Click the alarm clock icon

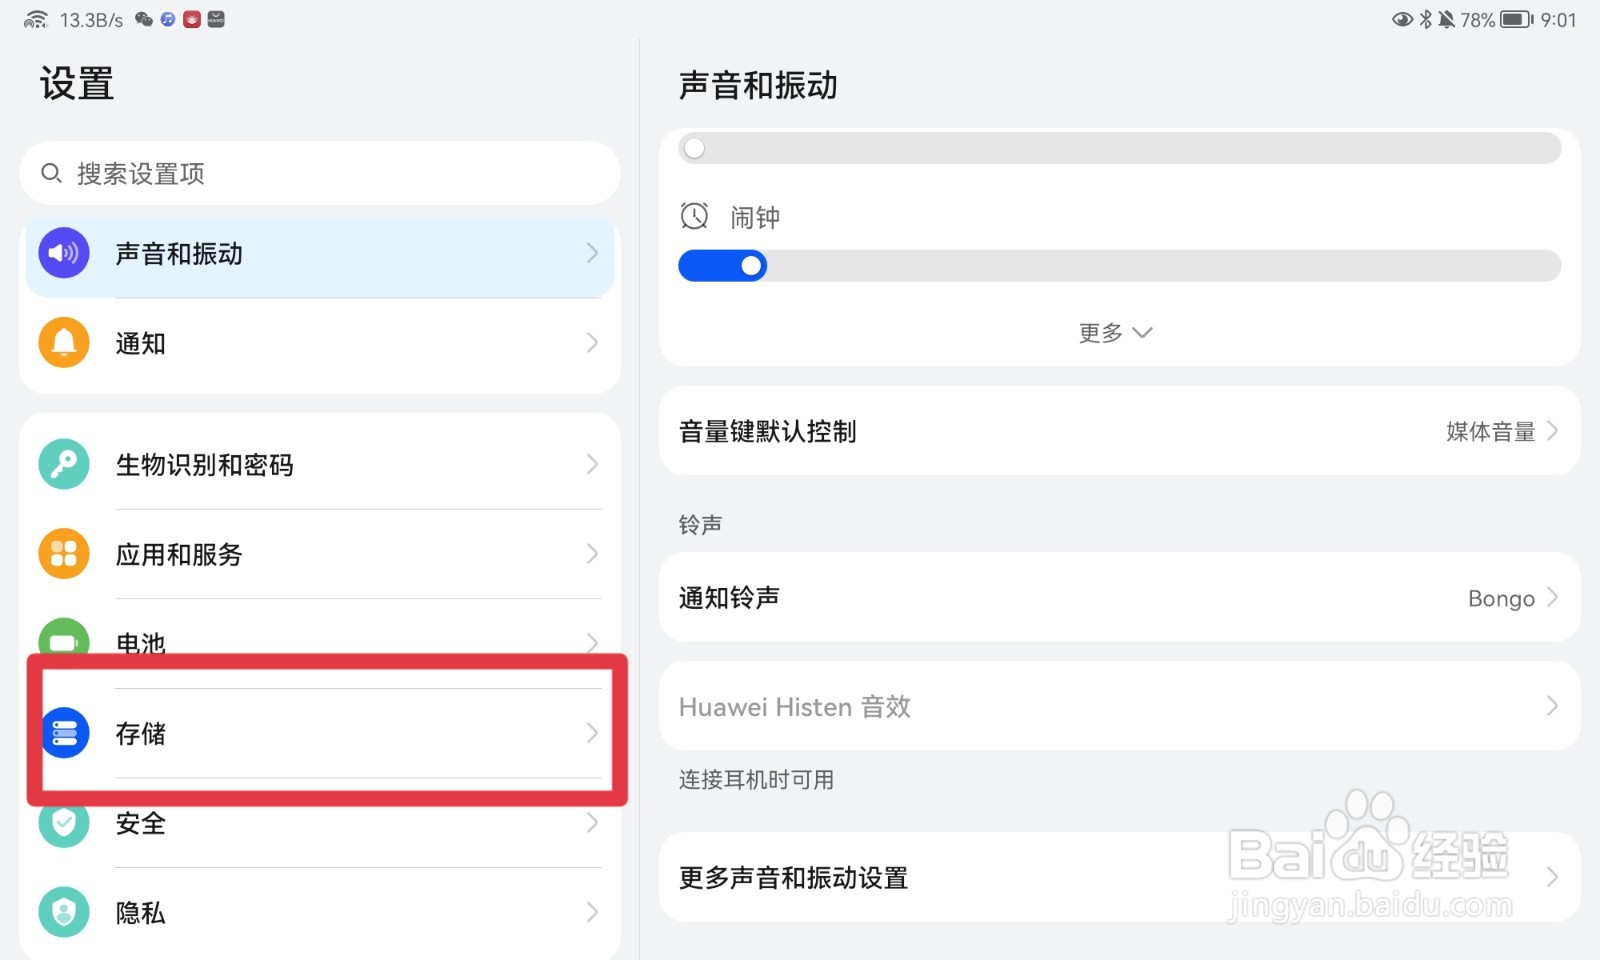click(x=694, y=216)
